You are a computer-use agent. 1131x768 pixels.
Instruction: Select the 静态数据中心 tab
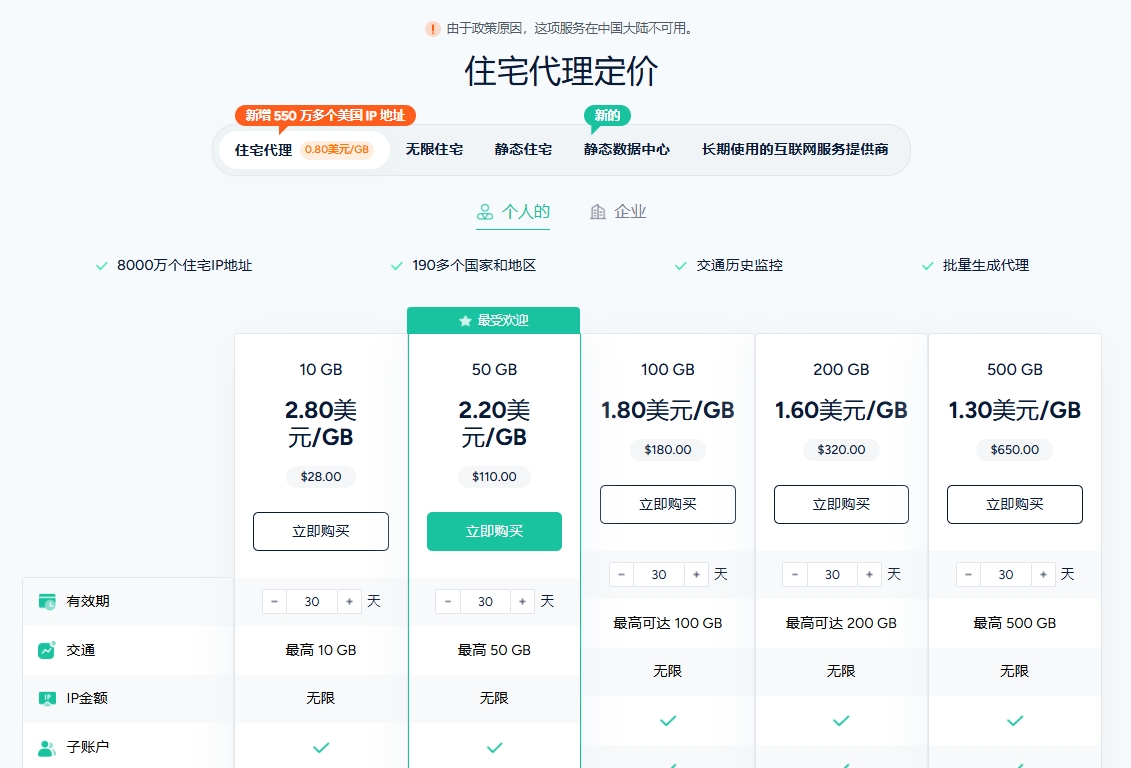click(625, 148)
